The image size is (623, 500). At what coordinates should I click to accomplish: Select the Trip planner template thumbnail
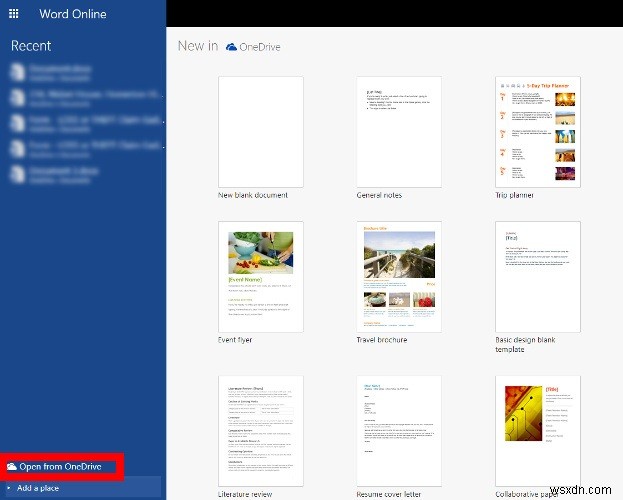pos(538,132)
